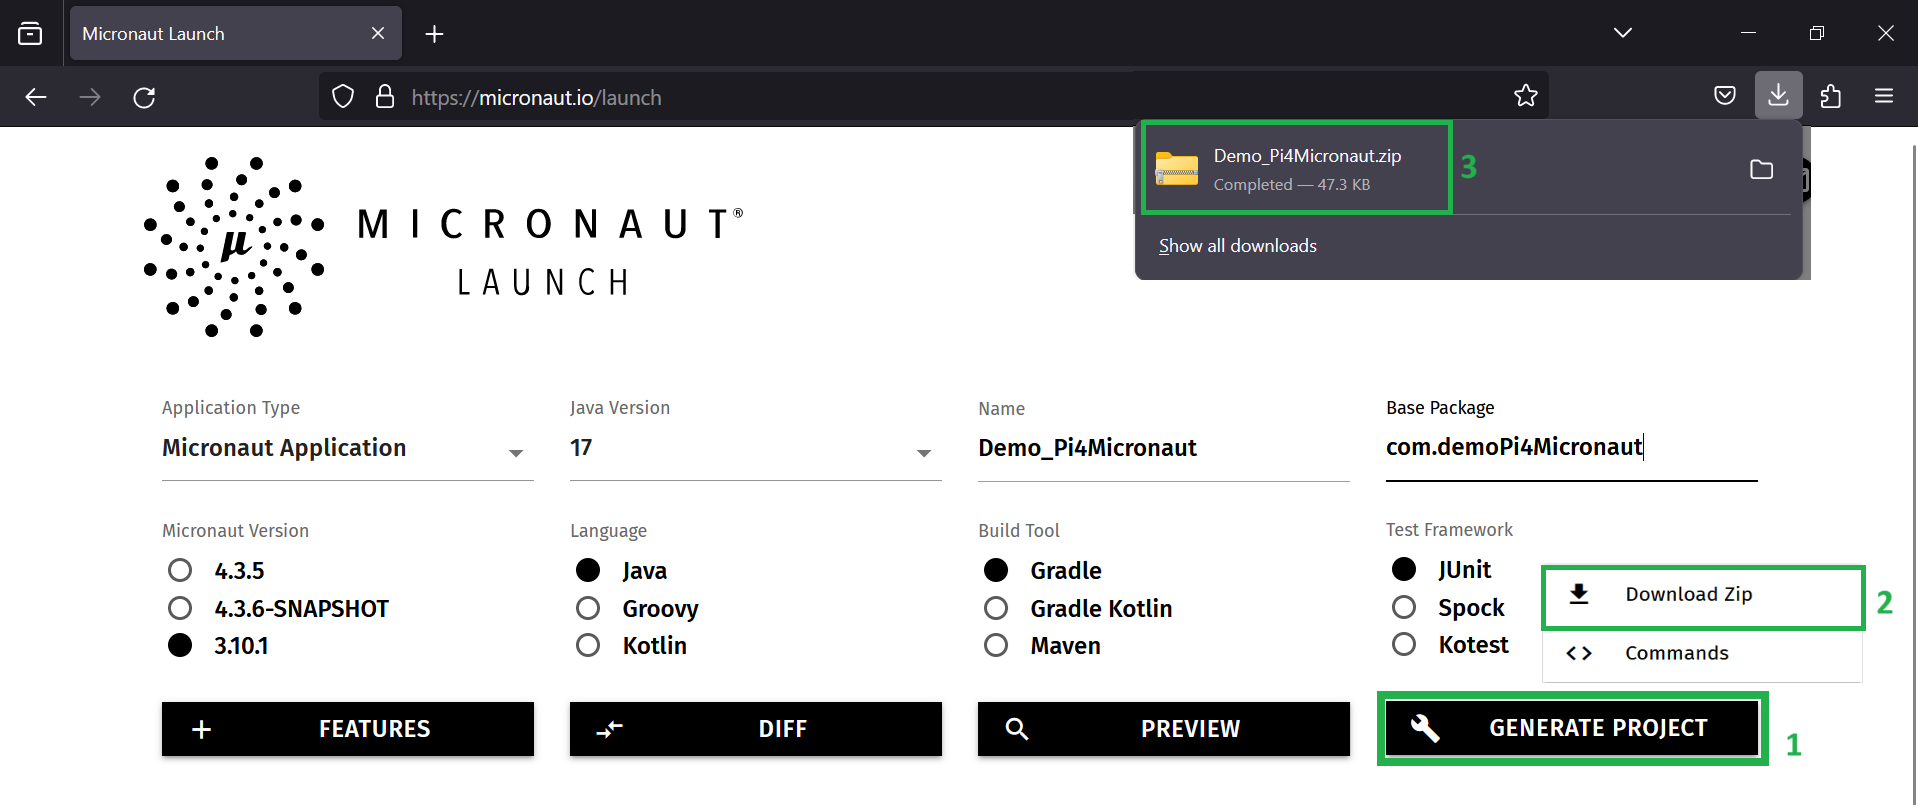This screenshot has width=1918, height=805.
Task: Click the tracking protection shield icon
Action: click(x=343, y=97)
